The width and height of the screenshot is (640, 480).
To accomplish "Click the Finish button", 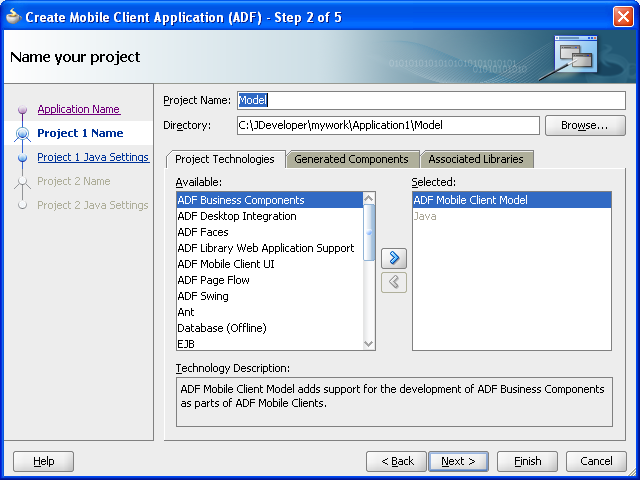I will [527, 461].
